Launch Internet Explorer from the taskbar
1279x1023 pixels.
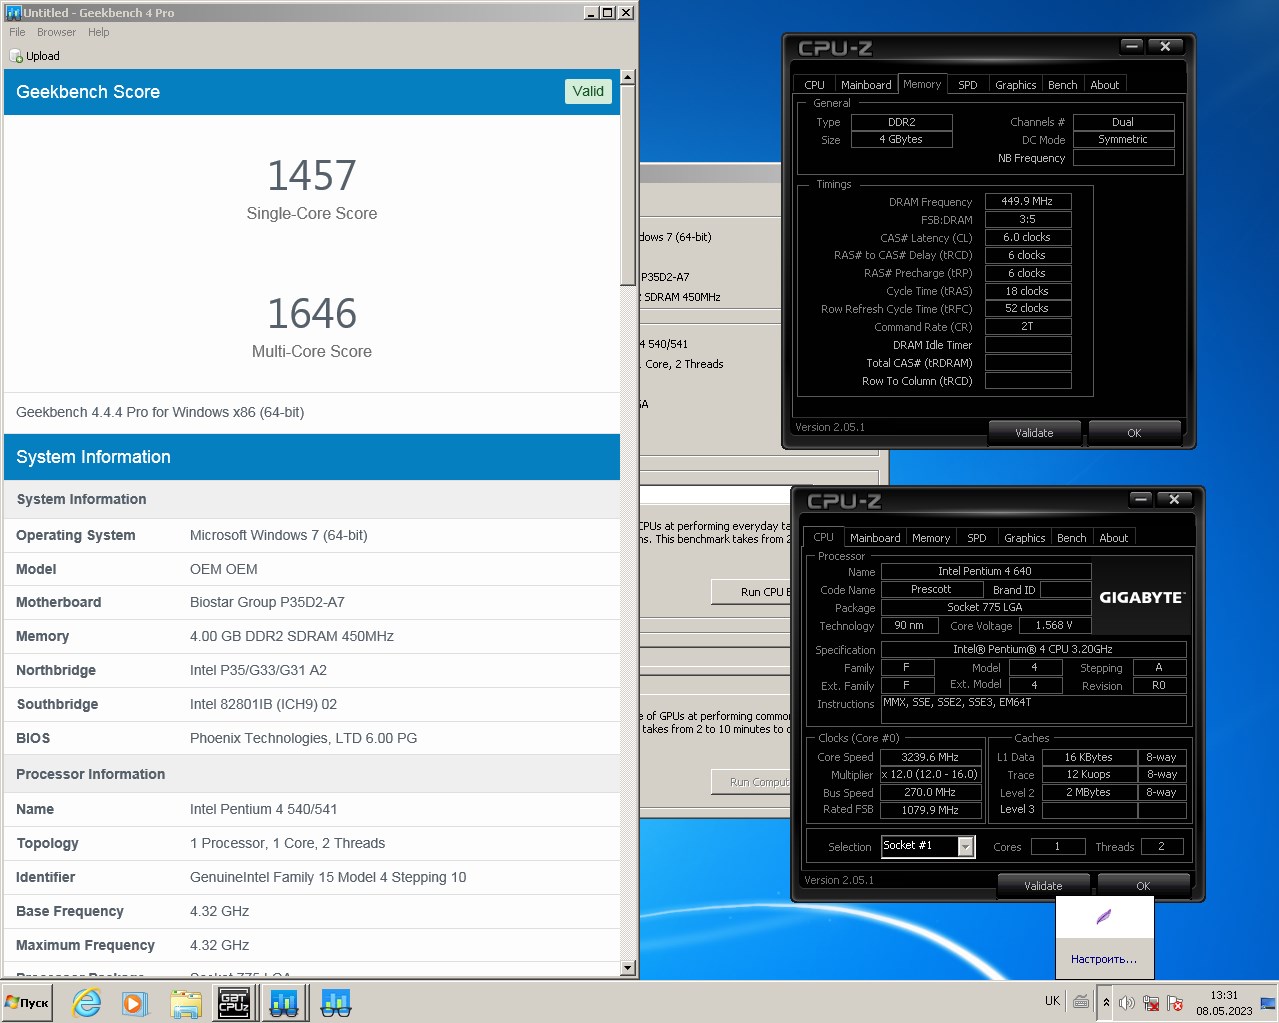[x=87, y=1002]
